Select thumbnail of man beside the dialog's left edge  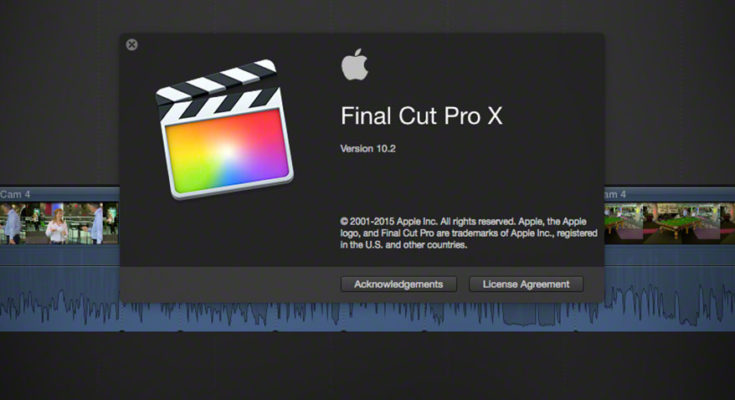pyautogui.click(x=98, y=224)
